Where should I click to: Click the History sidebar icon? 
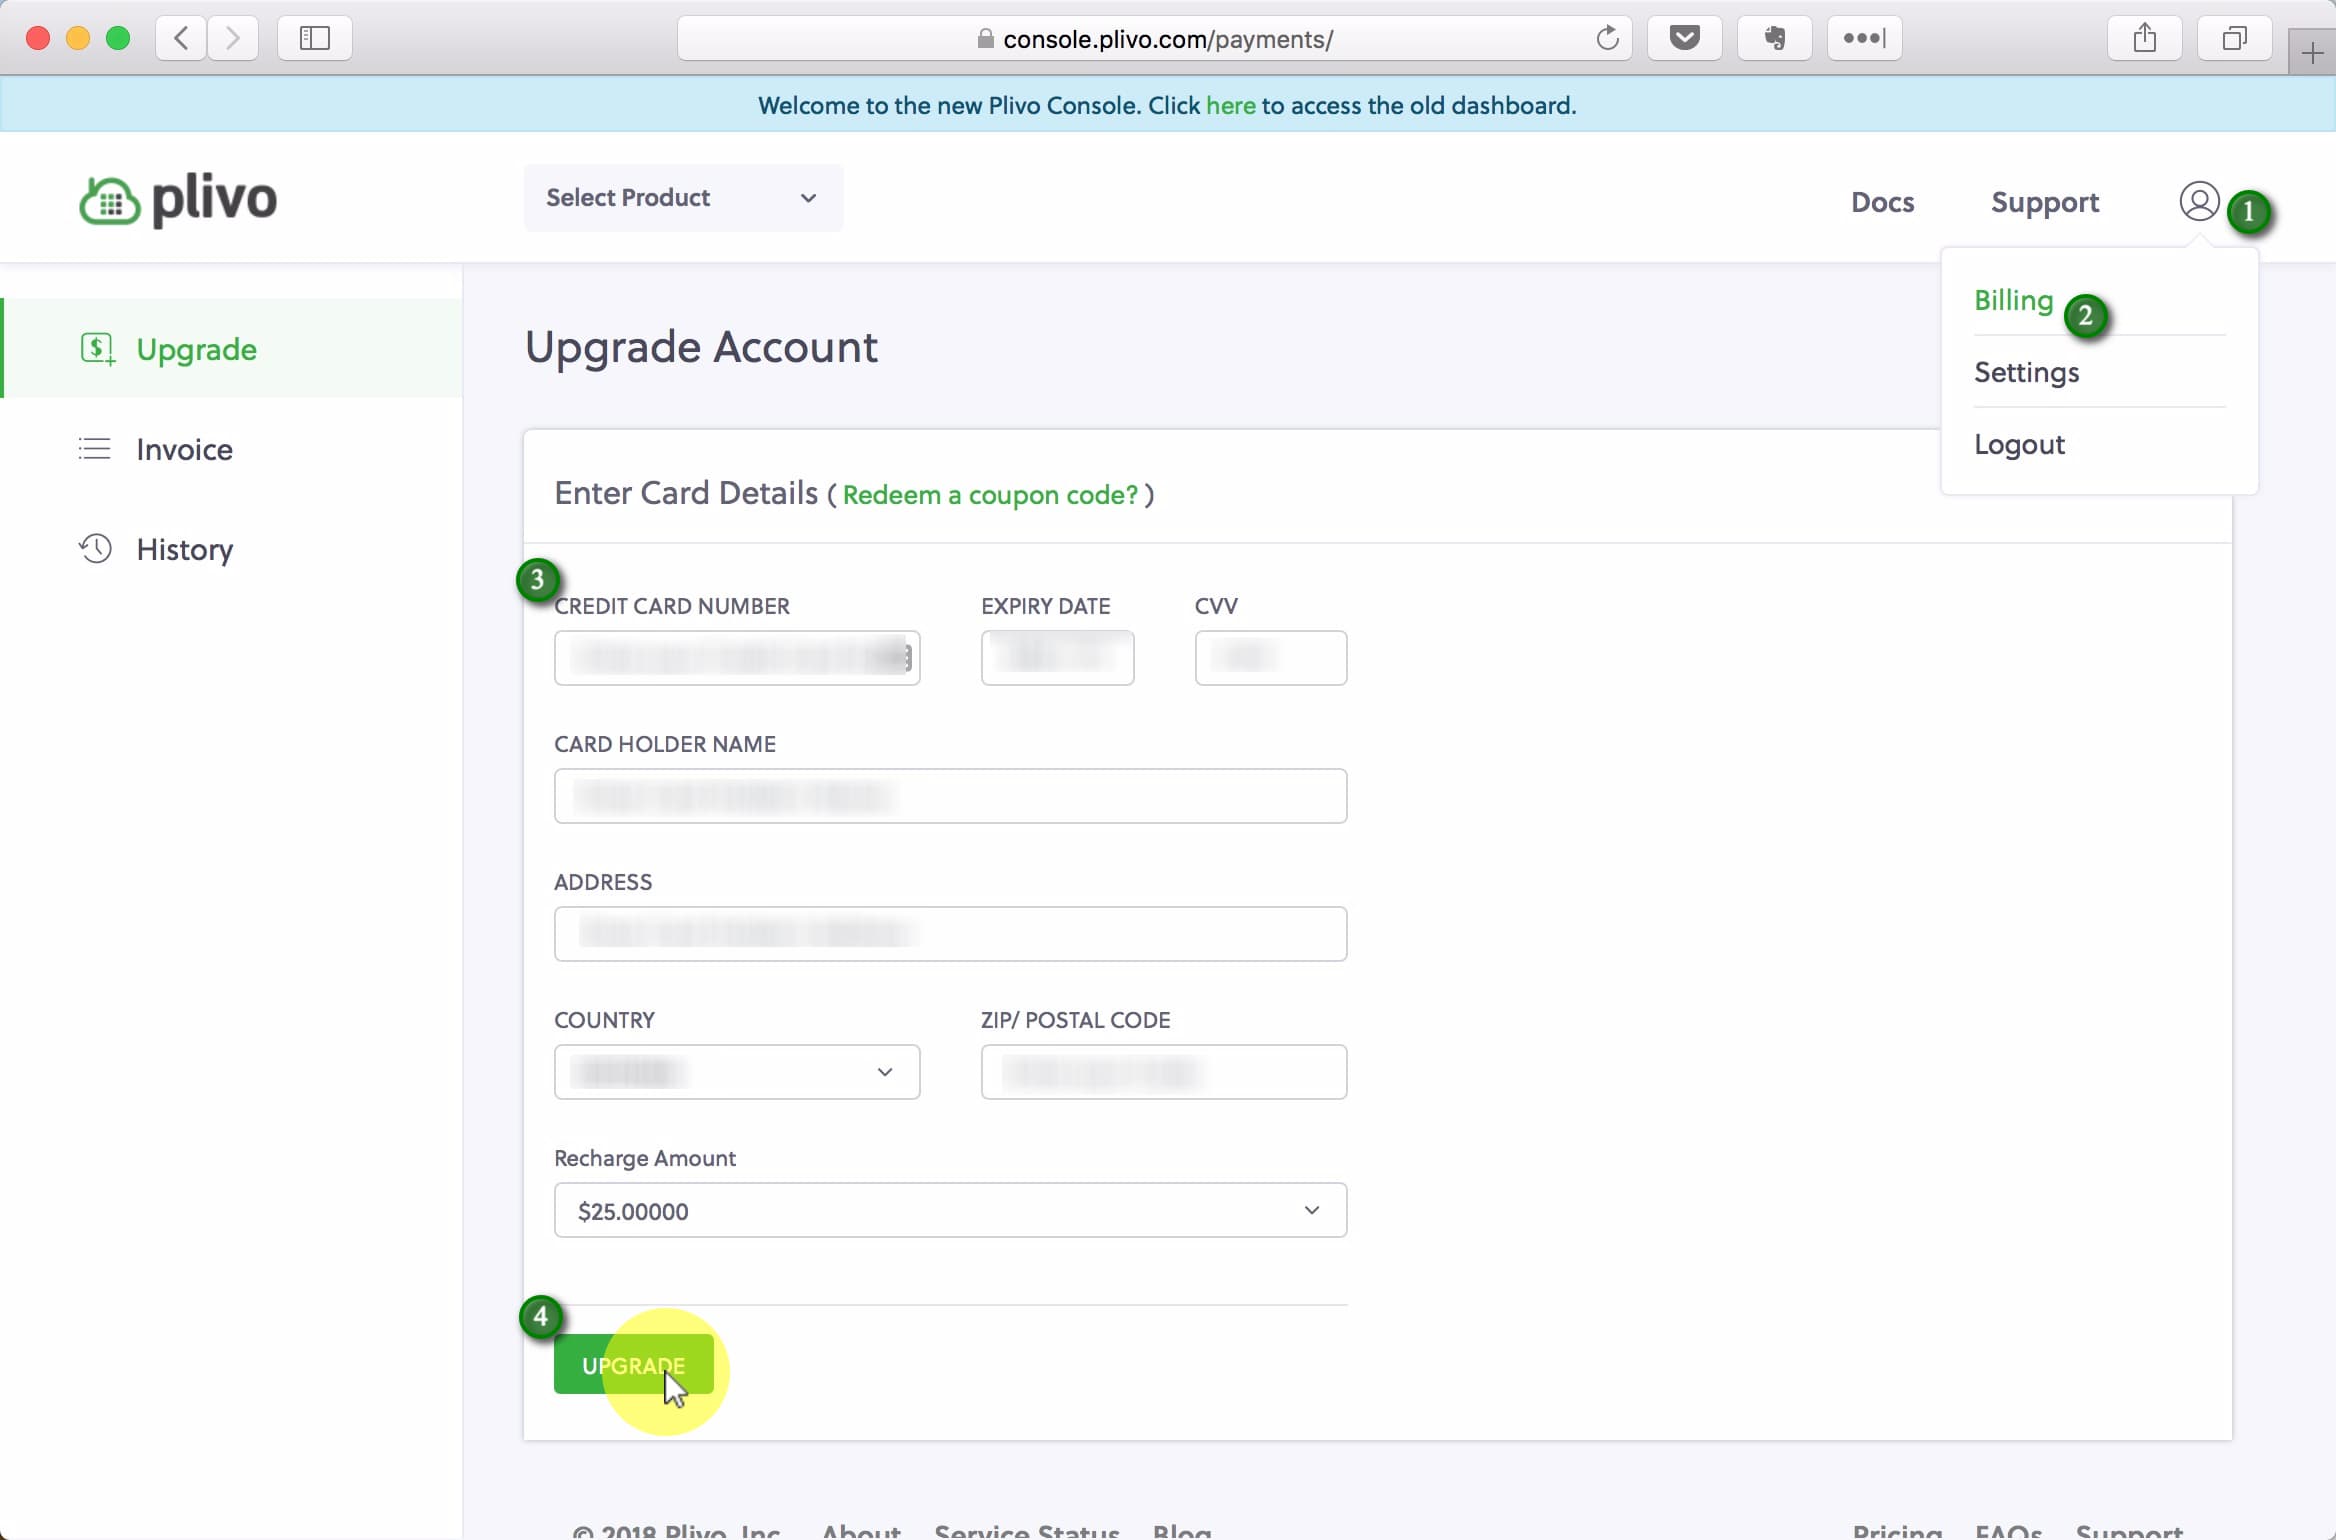tap(95, 548)
